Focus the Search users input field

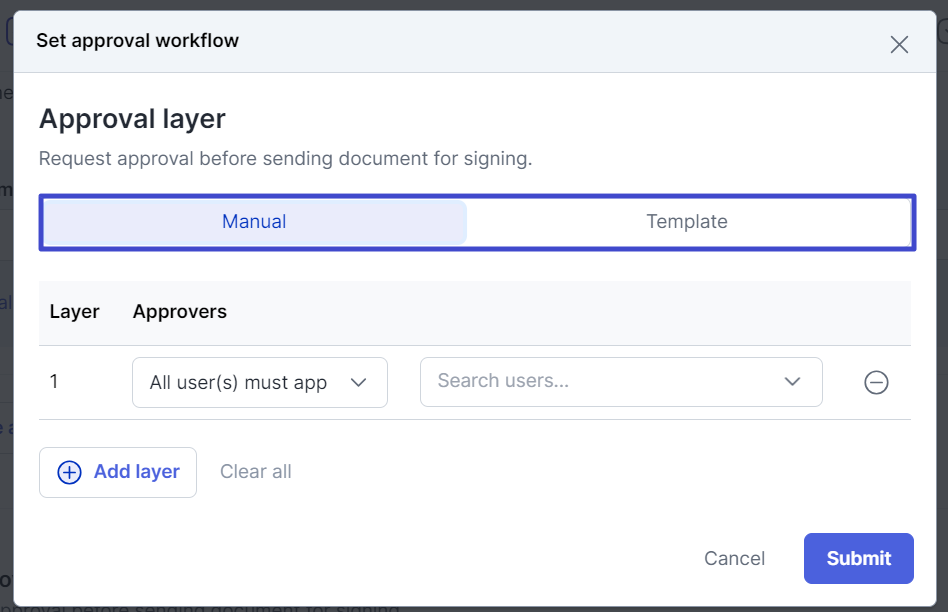[600, 381]
